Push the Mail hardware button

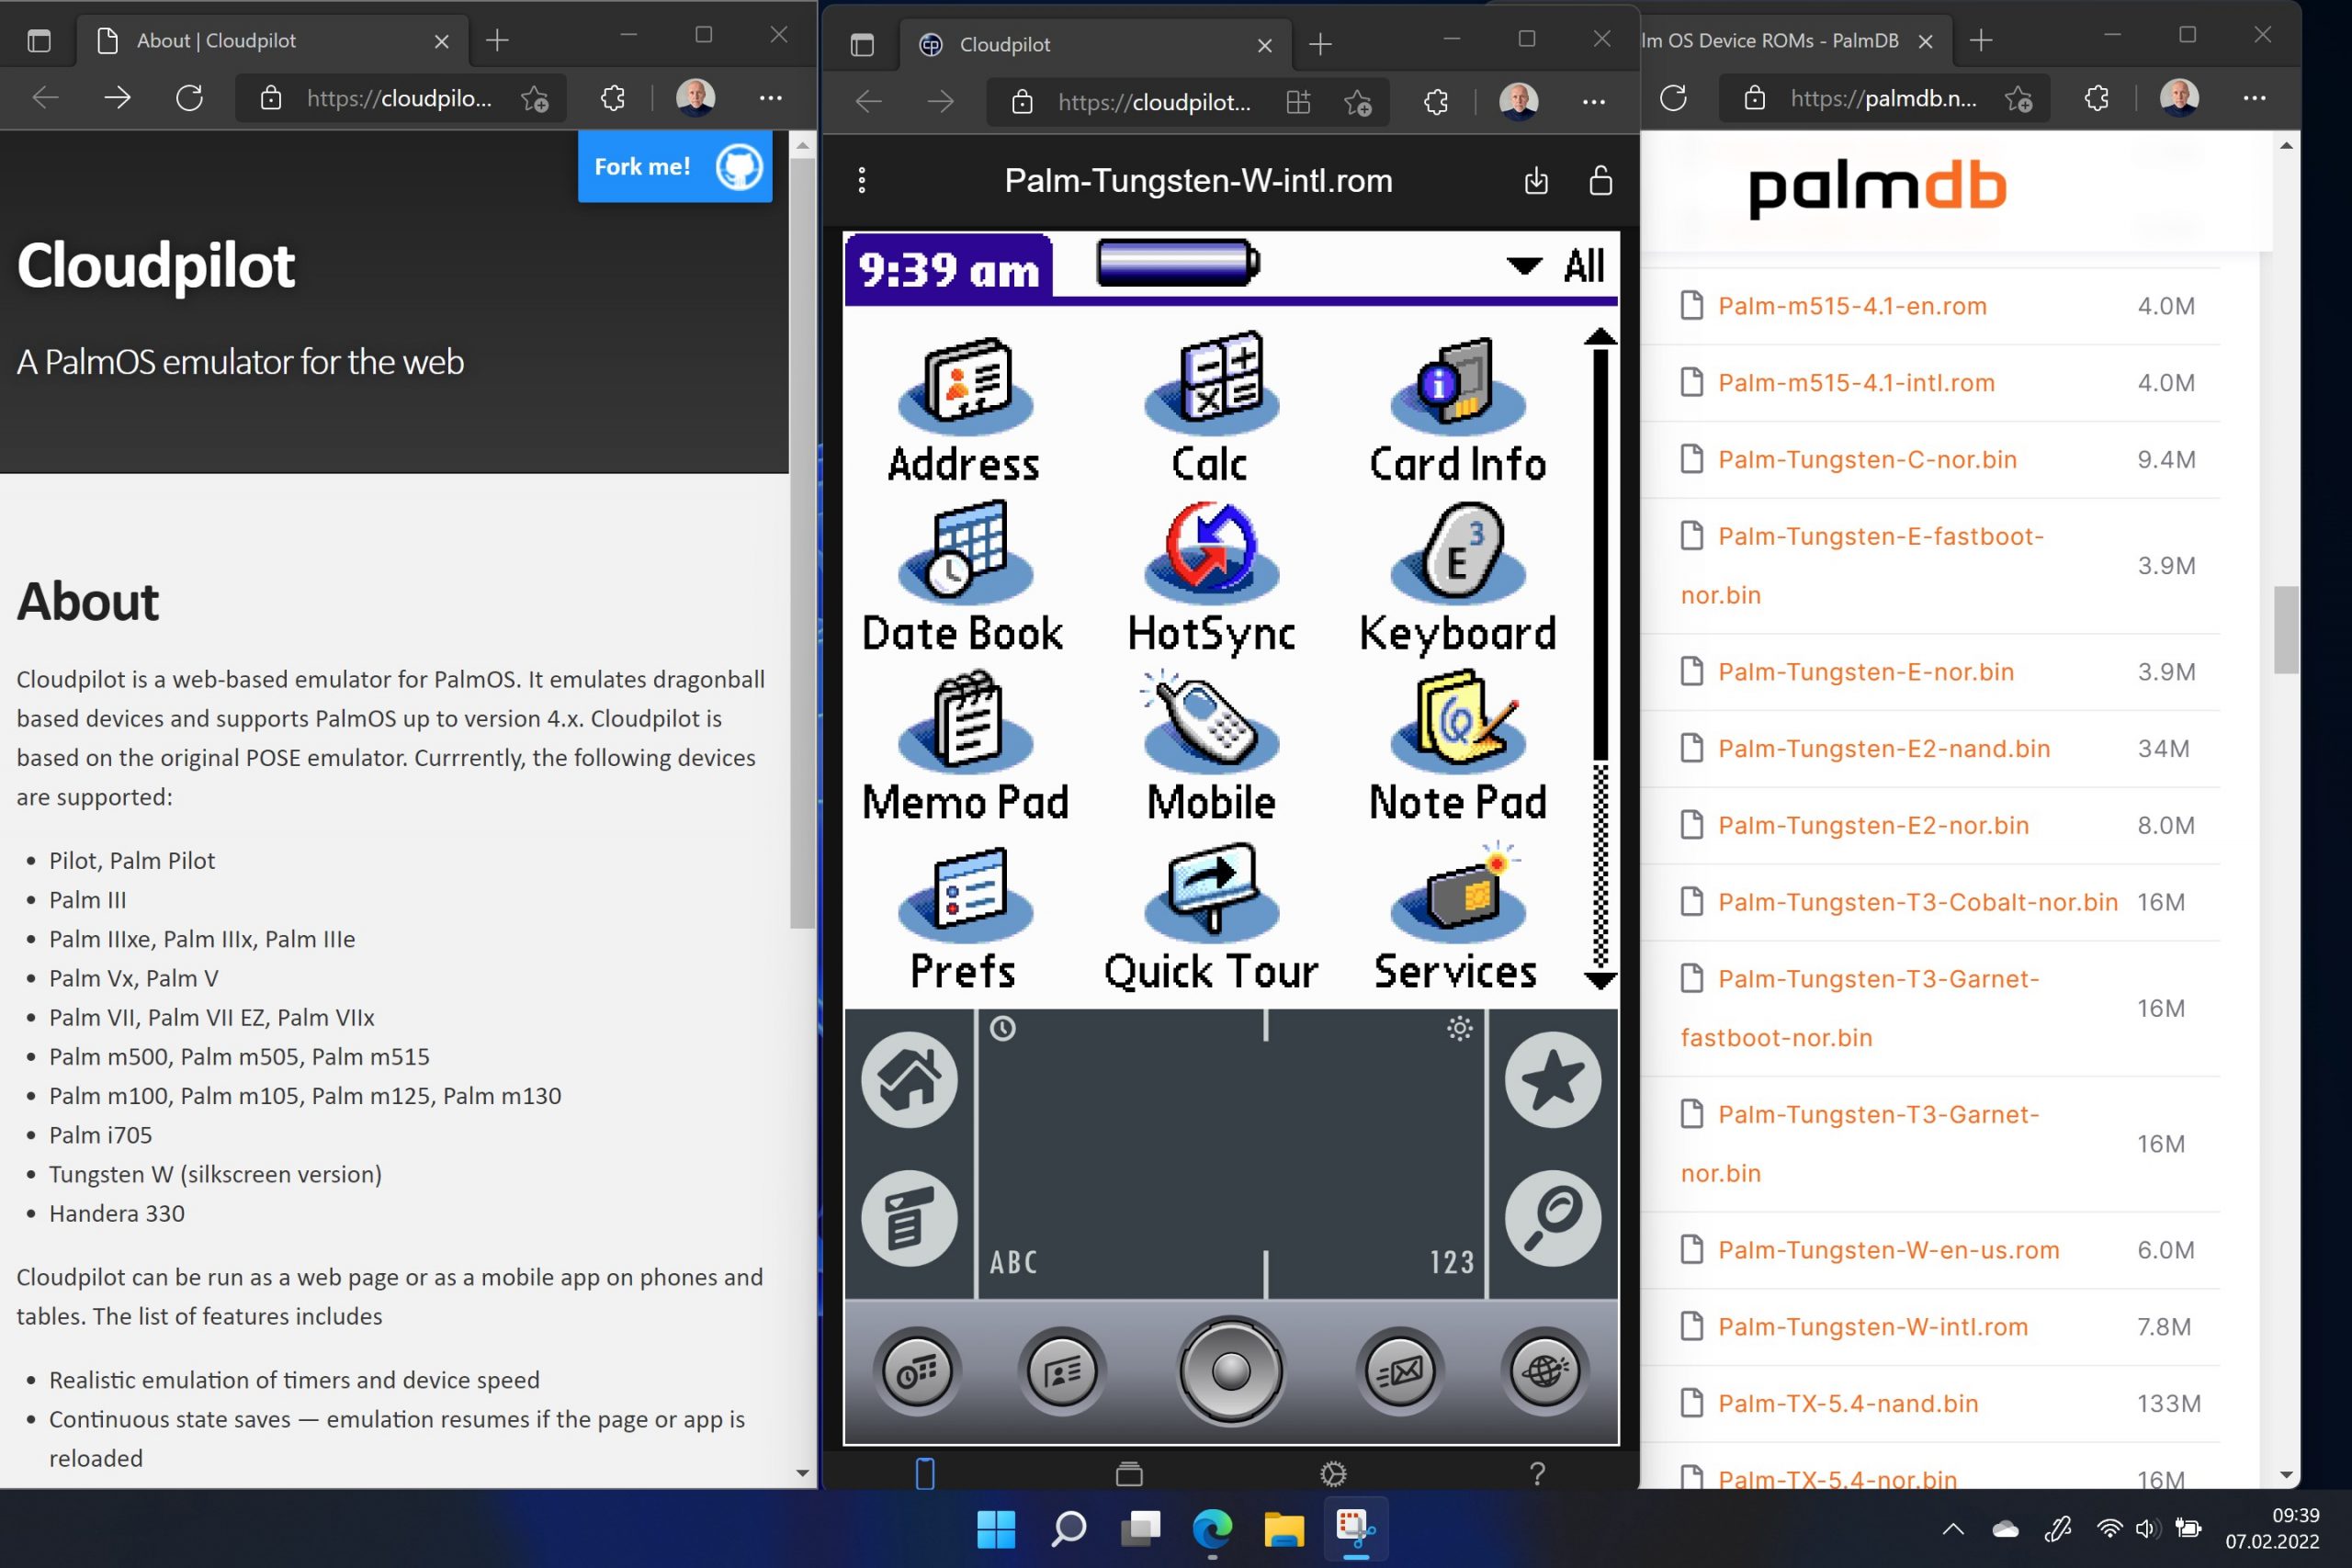point(1400,1372)
